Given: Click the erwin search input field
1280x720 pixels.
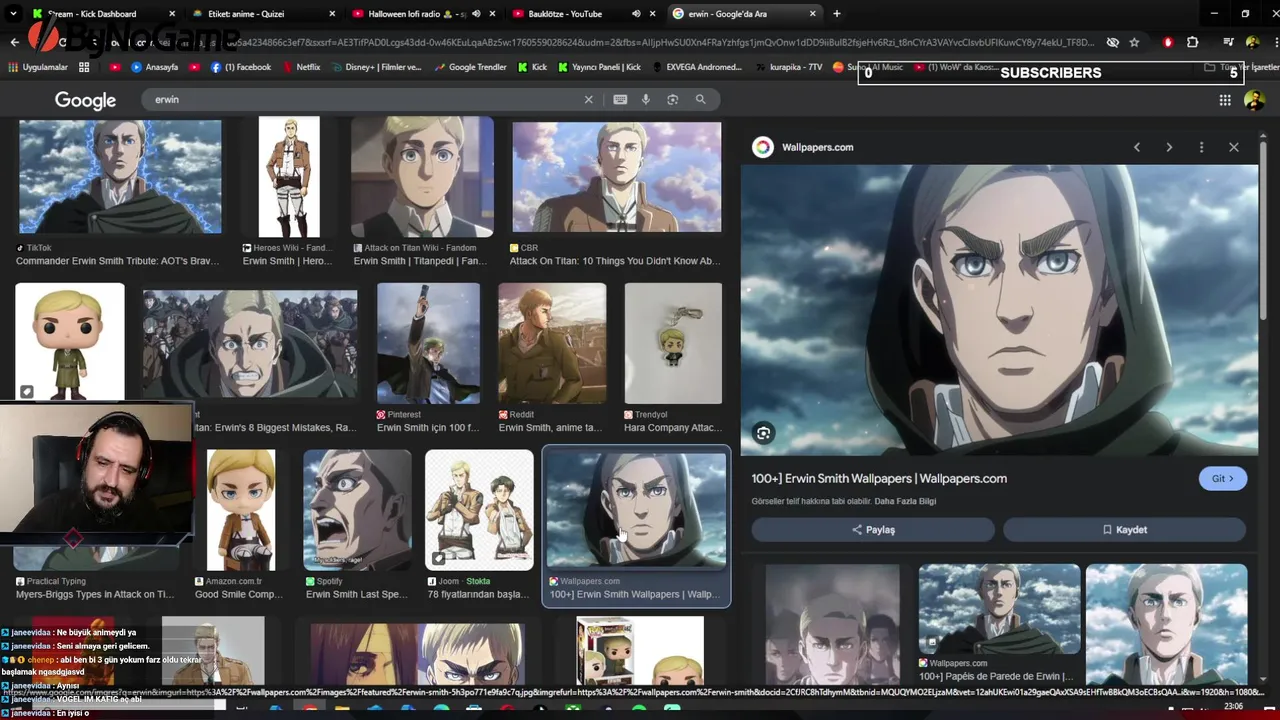Looking at the screenshot, I should point(365,99).
